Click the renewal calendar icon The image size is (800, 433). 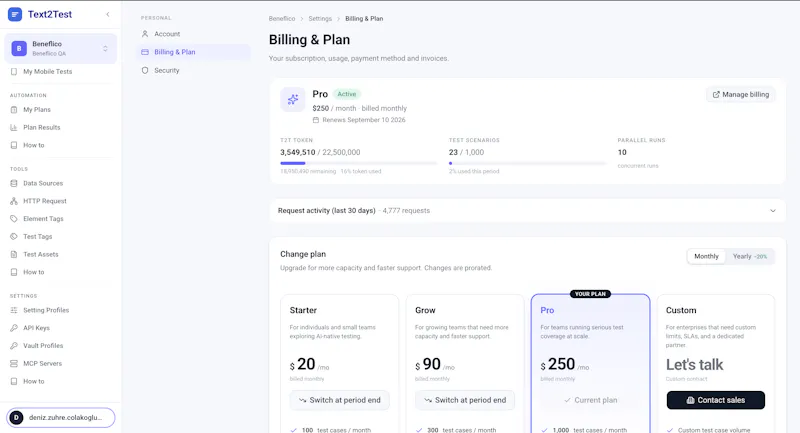click(316, 120)
